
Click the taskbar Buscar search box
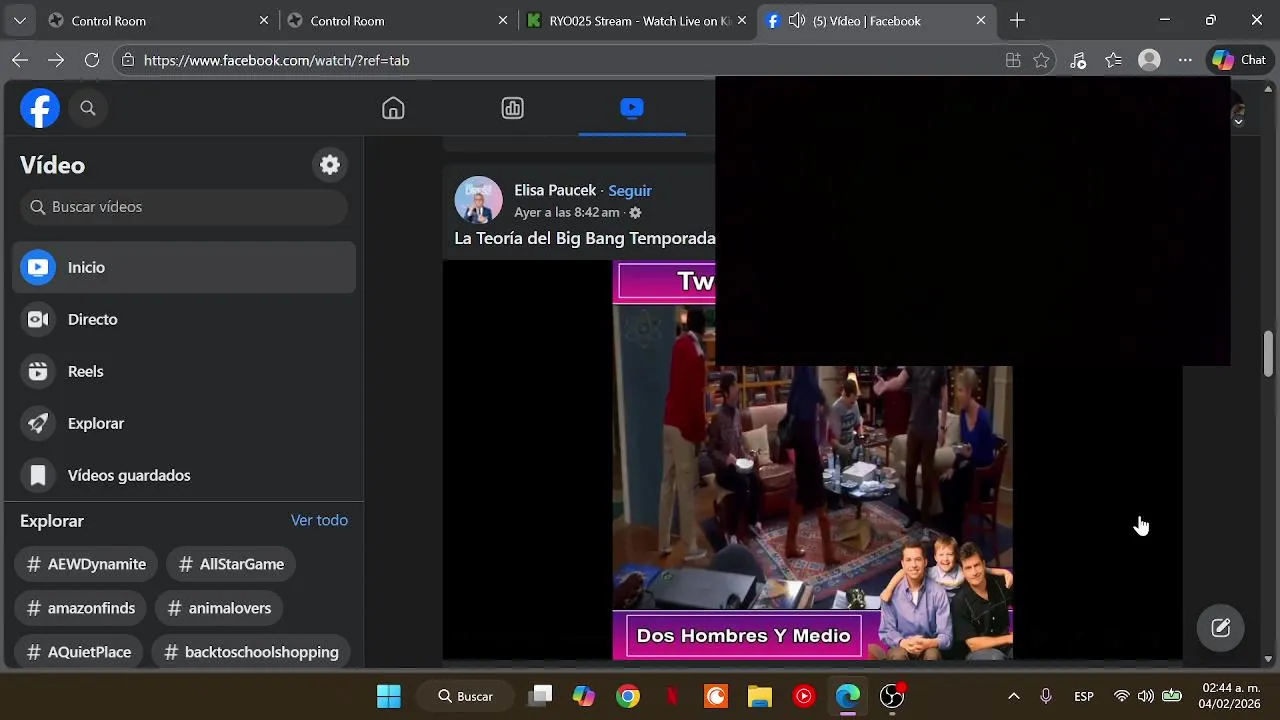[466, 696]
